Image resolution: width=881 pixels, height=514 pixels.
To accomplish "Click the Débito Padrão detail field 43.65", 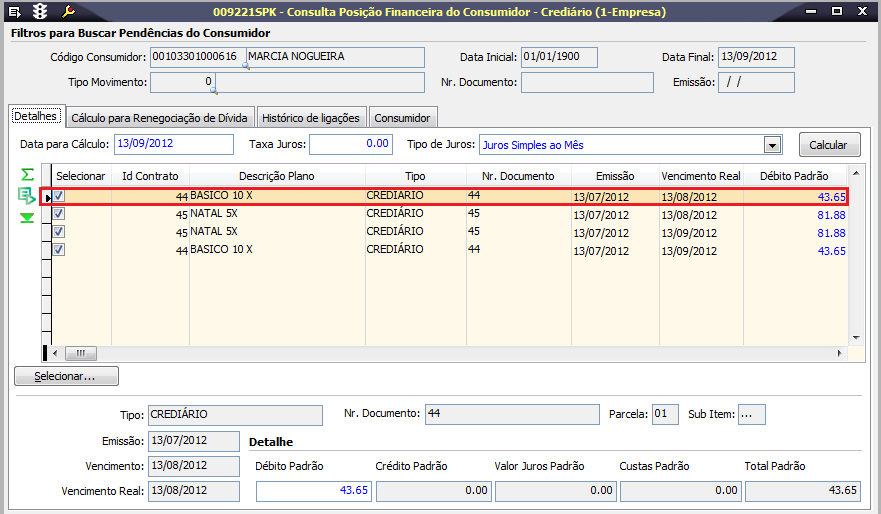I will click(x=314, y=491).
